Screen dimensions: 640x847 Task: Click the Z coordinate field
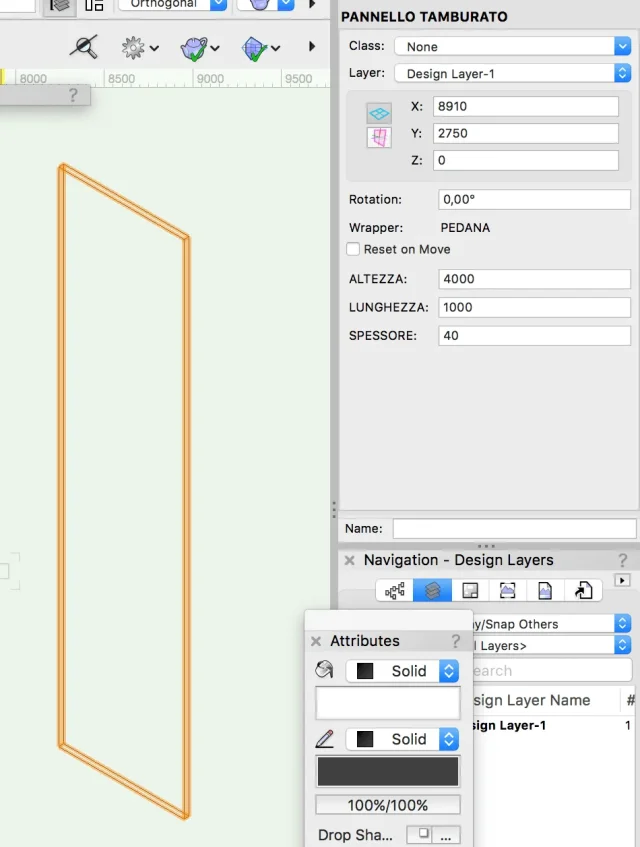[x=526, y=160]
